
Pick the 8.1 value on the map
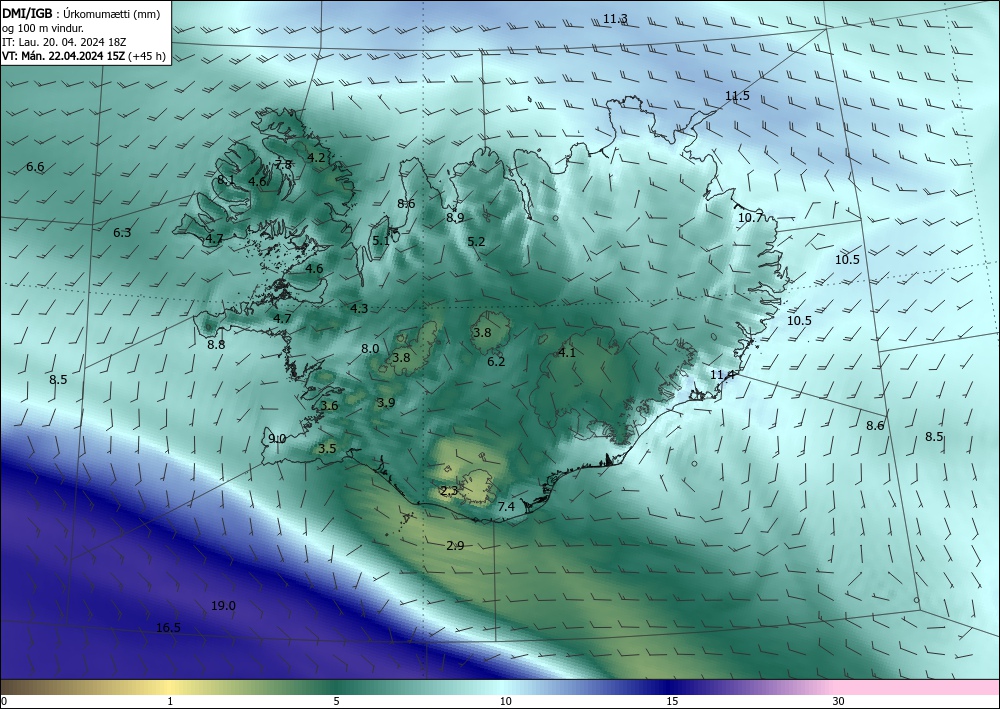click(x=226, y=180)
